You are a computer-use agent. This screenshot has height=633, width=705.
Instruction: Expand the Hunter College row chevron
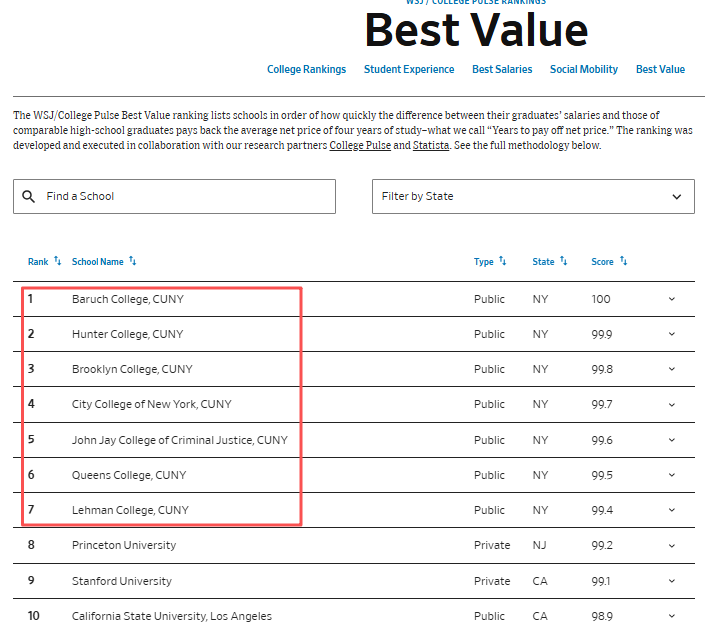point(671,334)
